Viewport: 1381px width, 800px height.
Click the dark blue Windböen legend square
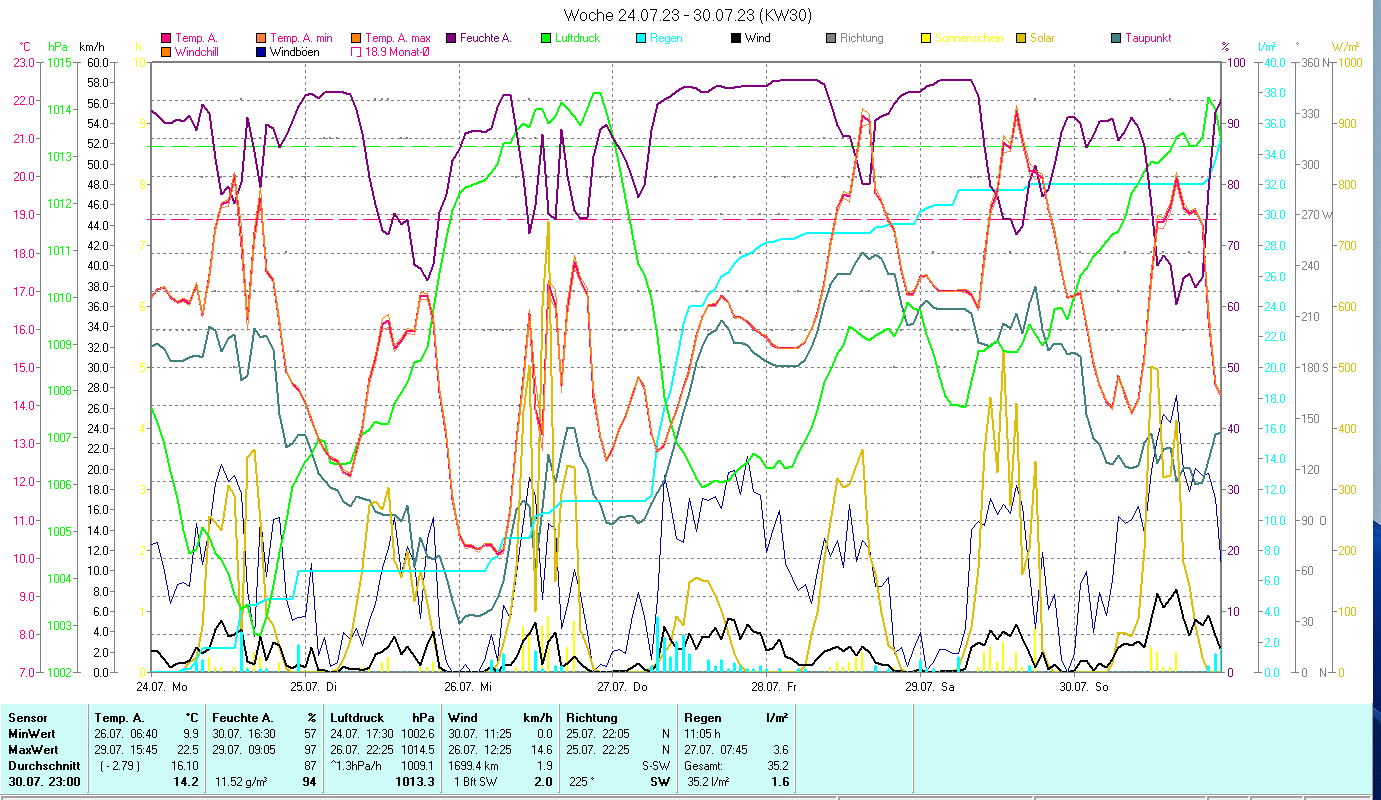(x=262, y=52)
